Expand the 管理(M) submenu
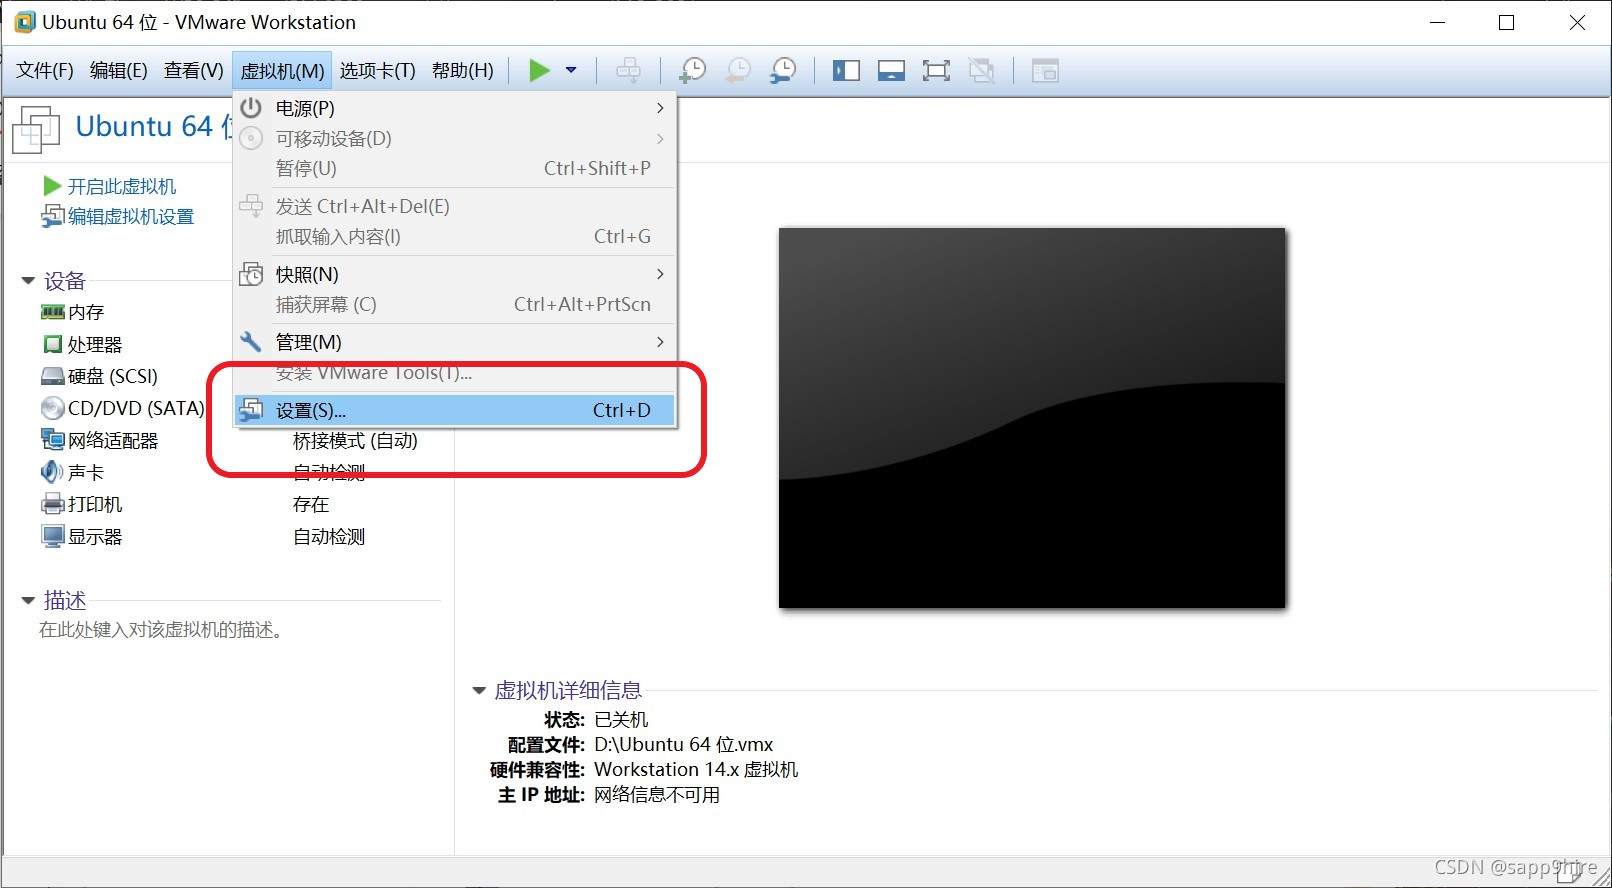This screenshot has width=1612, height=888. 455,342
